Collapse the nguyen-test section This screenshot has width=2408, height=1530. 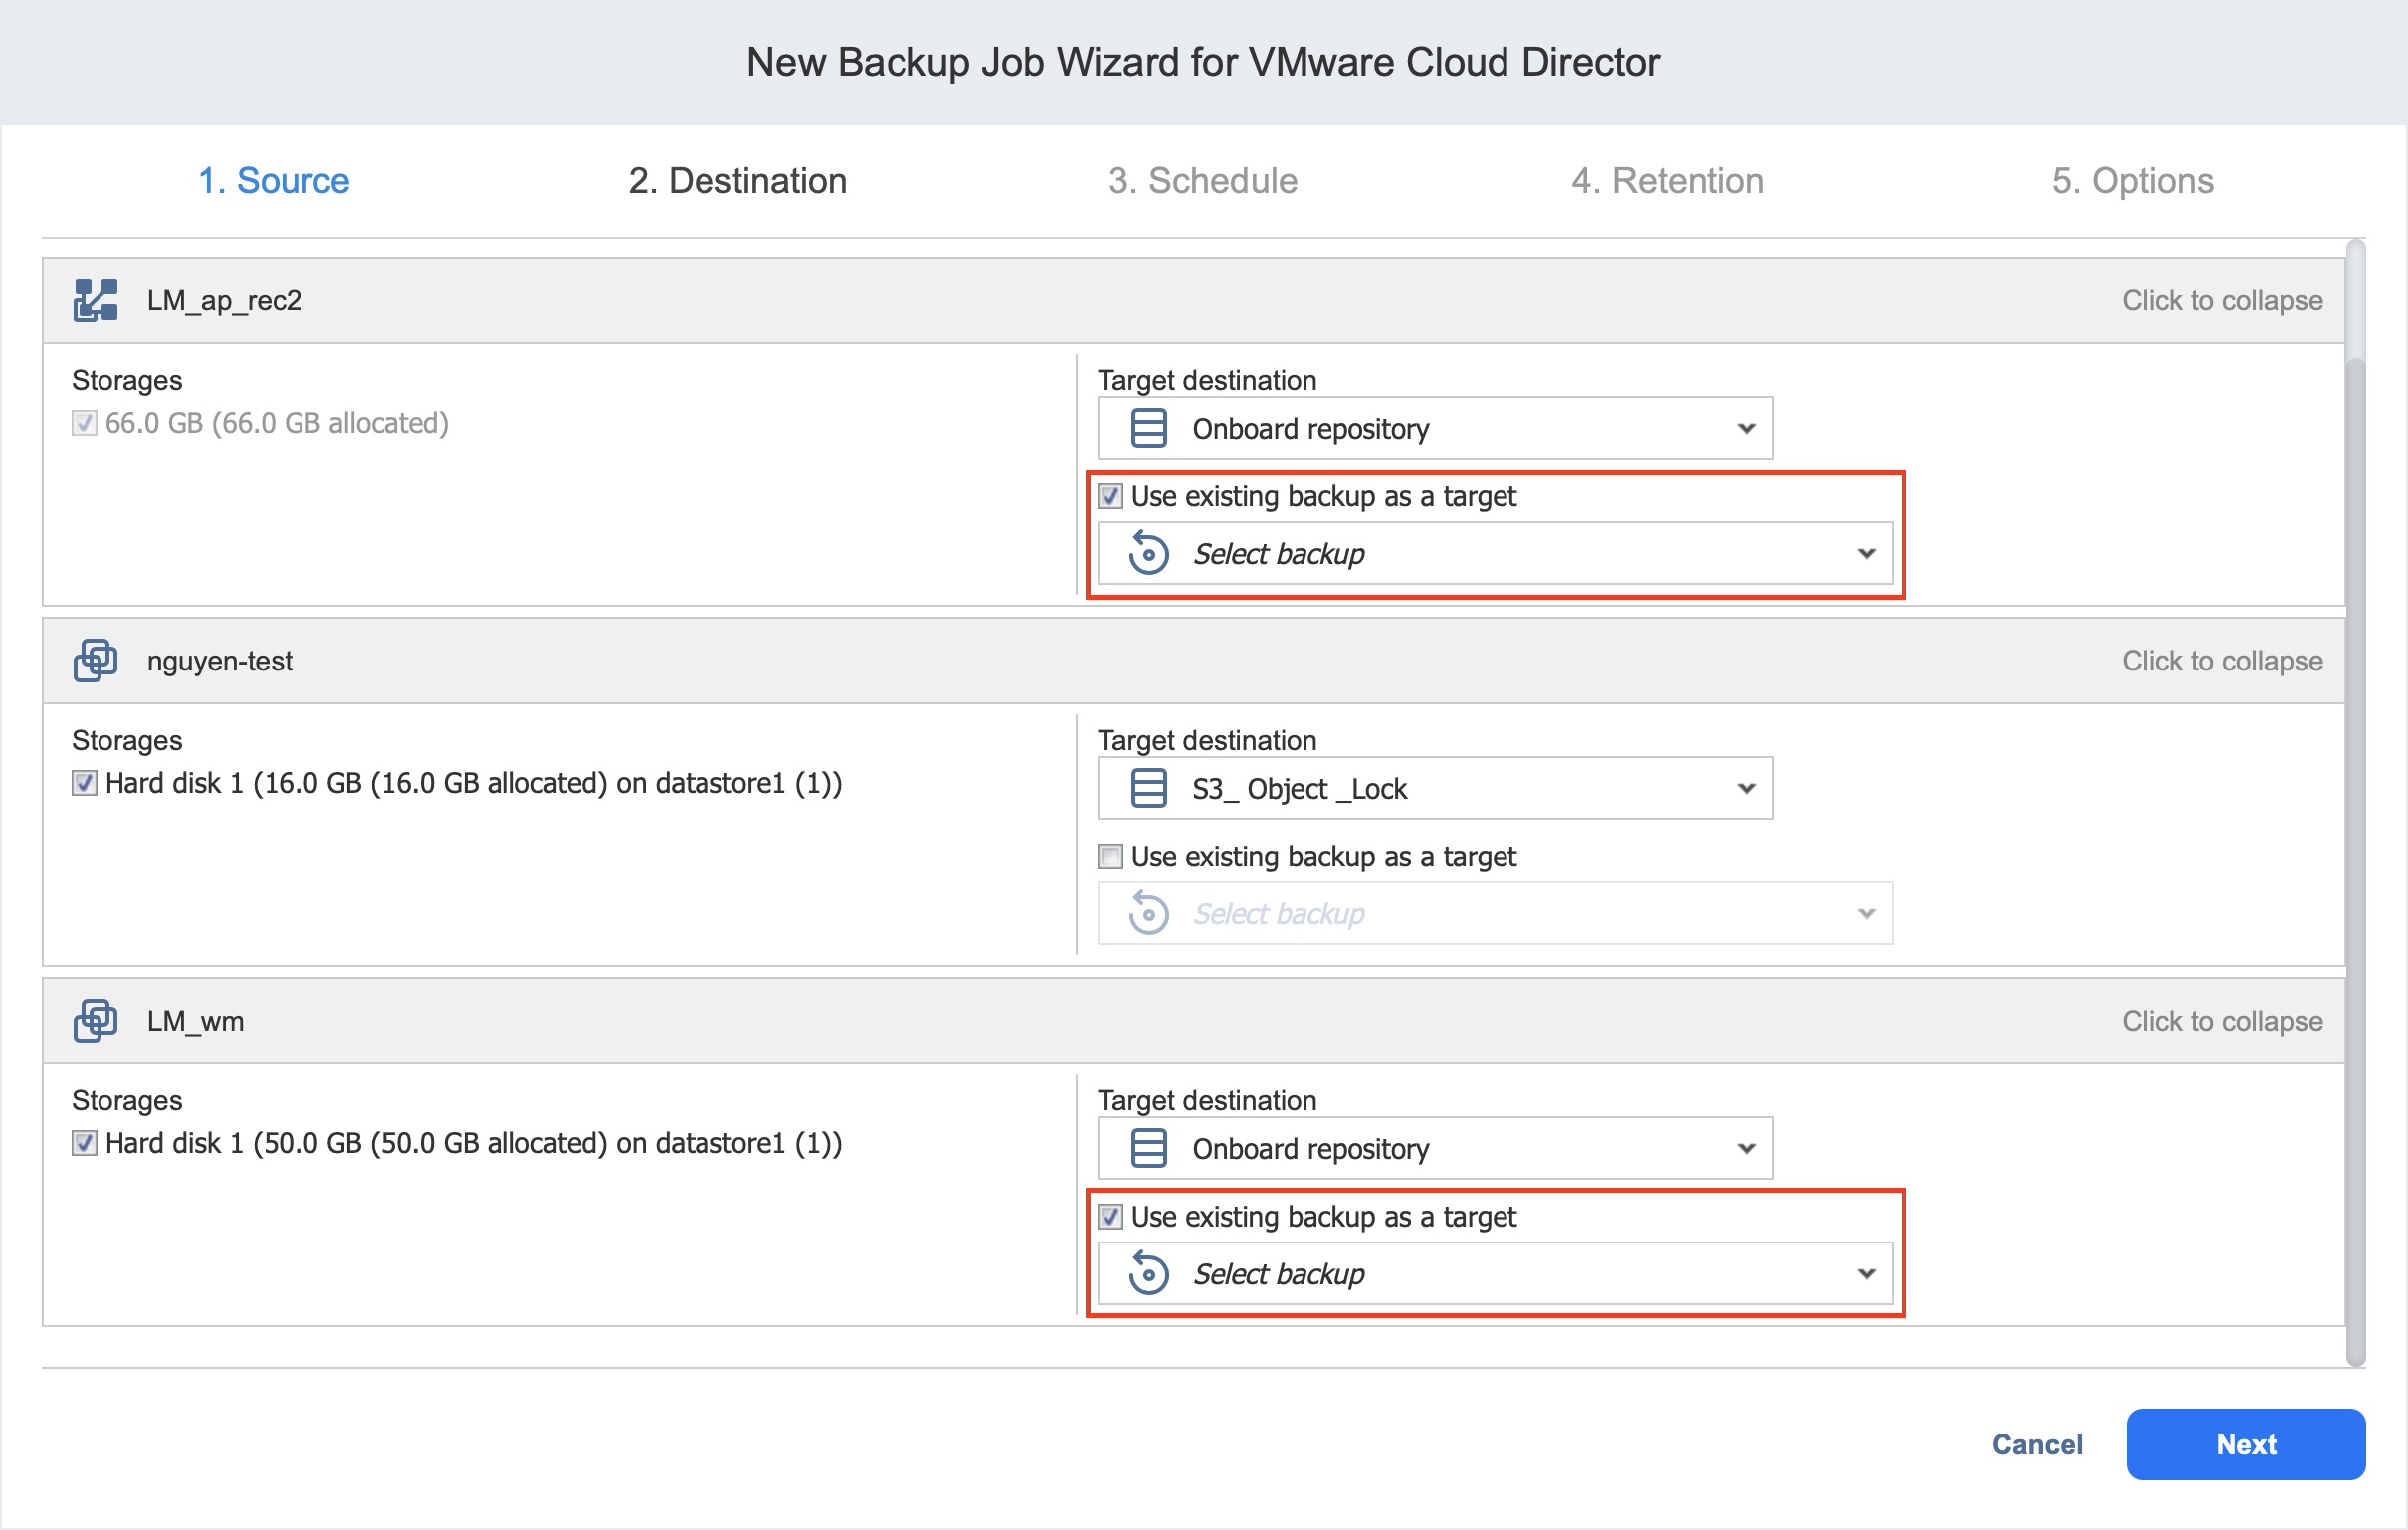pos(2221,660)
